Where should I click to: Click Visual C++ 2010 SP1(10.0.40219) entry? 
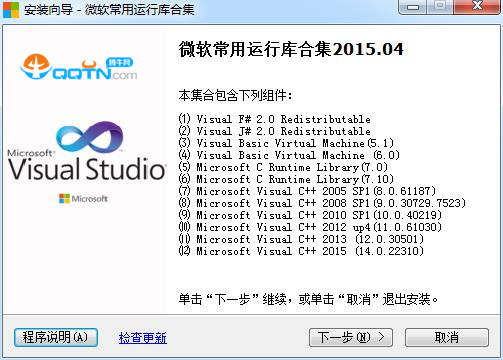point(310,215)
